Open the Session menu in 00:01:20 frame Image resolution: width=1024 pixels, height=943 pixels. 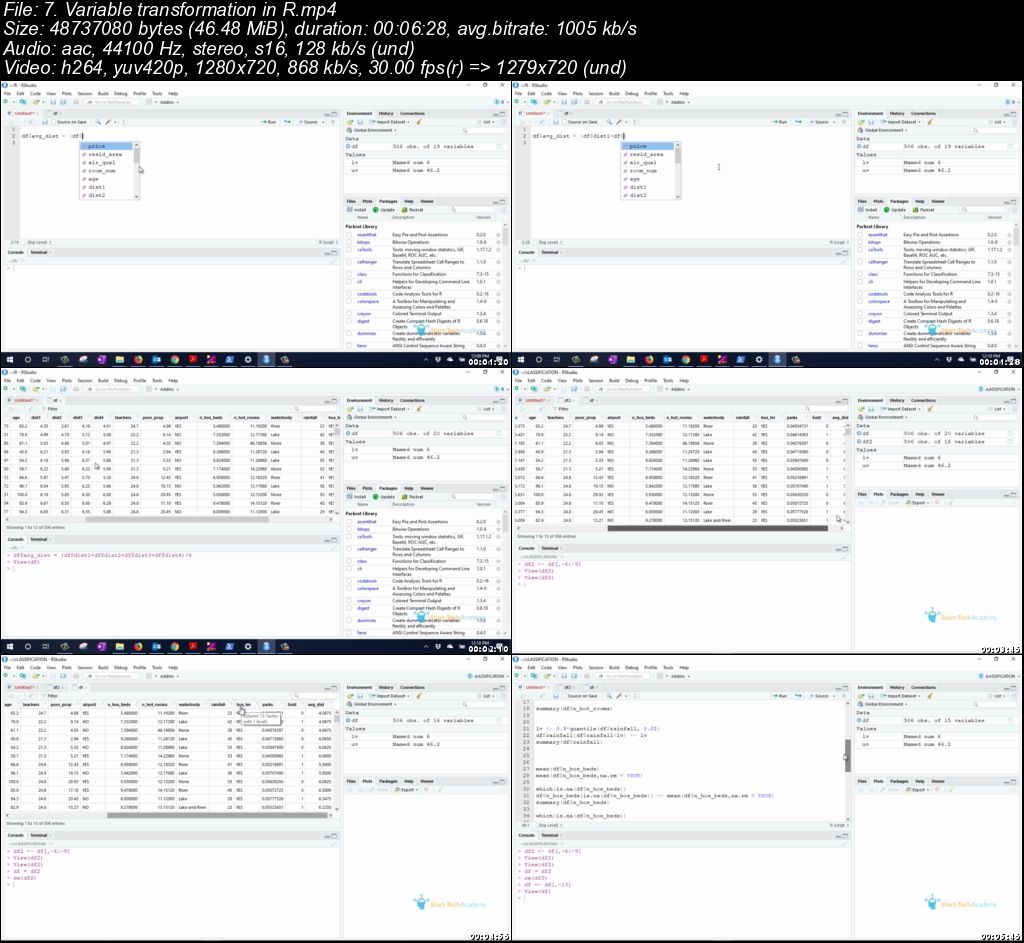[85, 93]
